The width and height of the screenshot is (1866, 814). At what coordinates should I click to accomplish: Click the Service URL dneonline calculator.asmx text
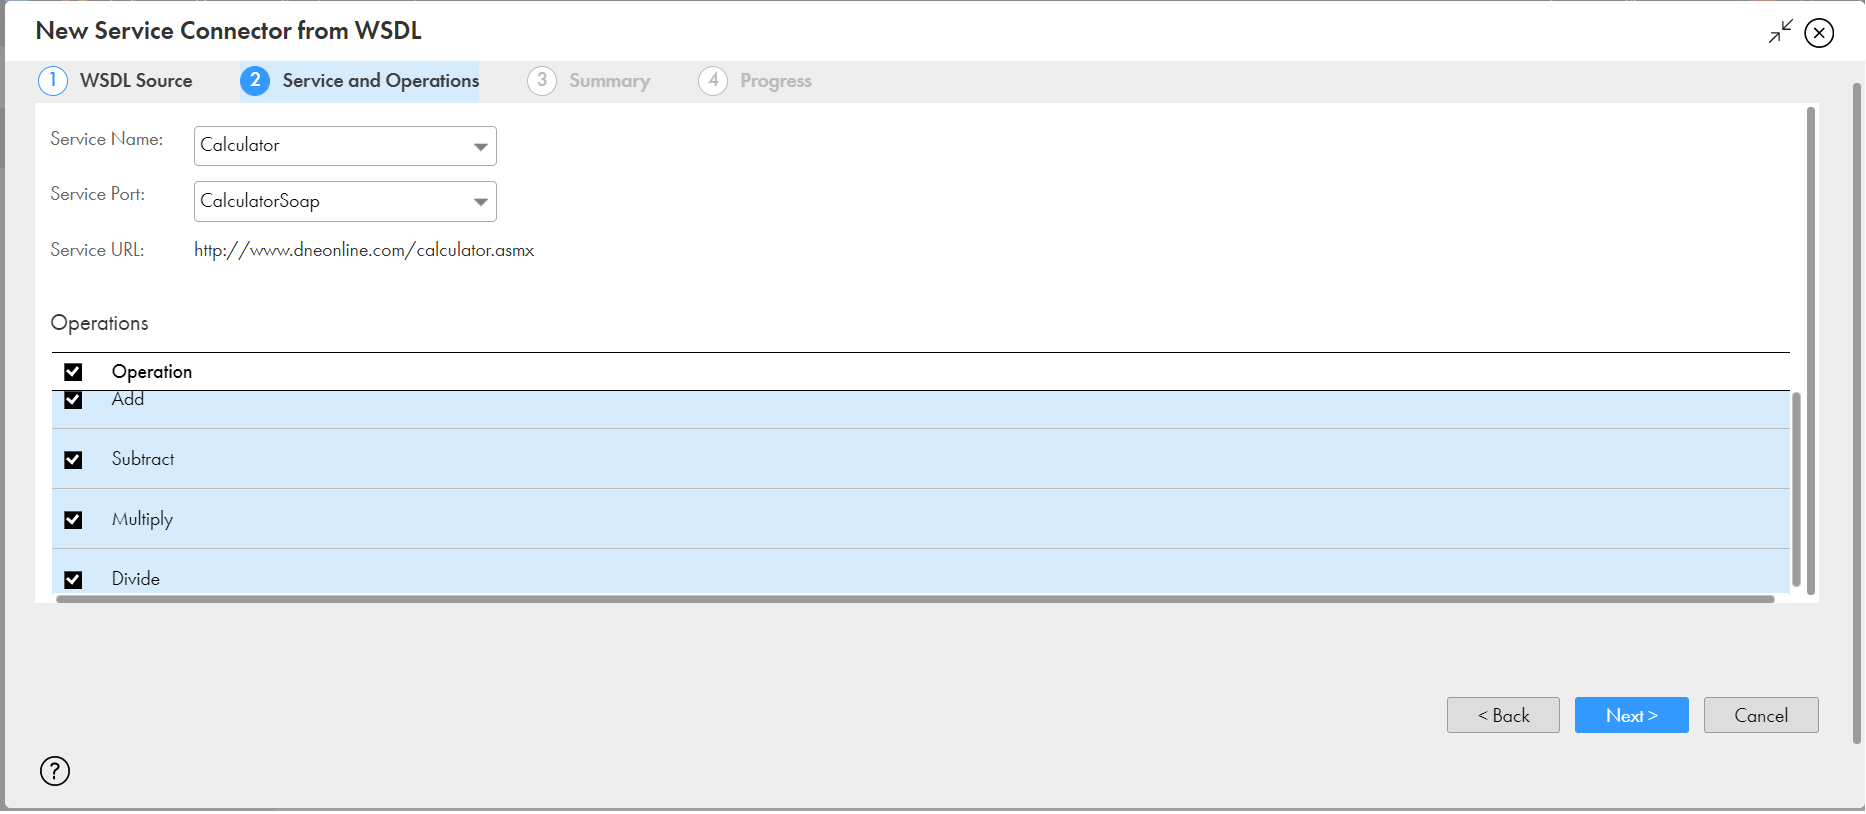[x=364, y=250]
